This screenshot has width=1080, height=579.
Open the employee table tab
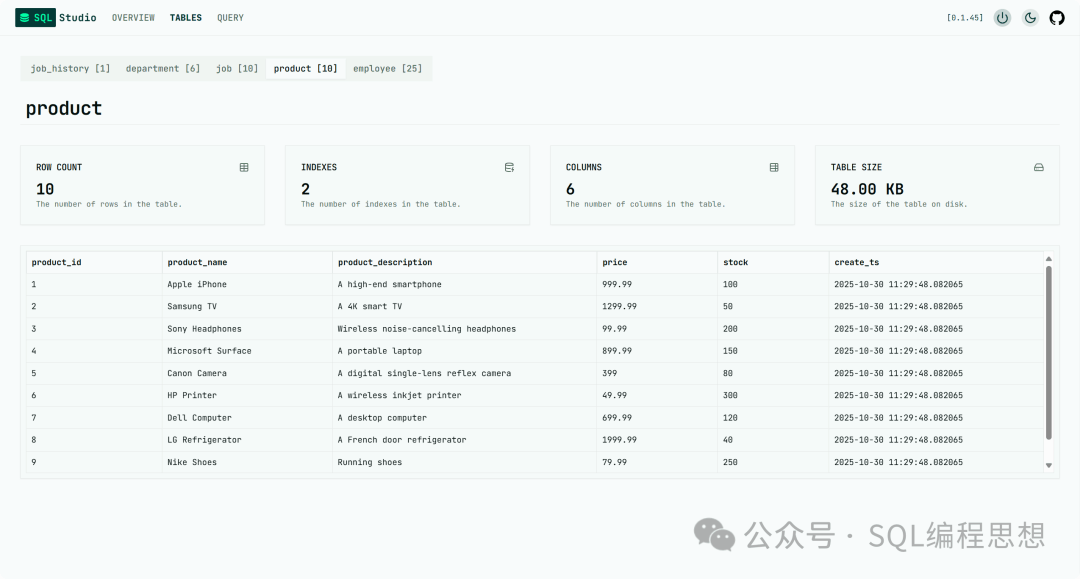[x=387, y=69]
